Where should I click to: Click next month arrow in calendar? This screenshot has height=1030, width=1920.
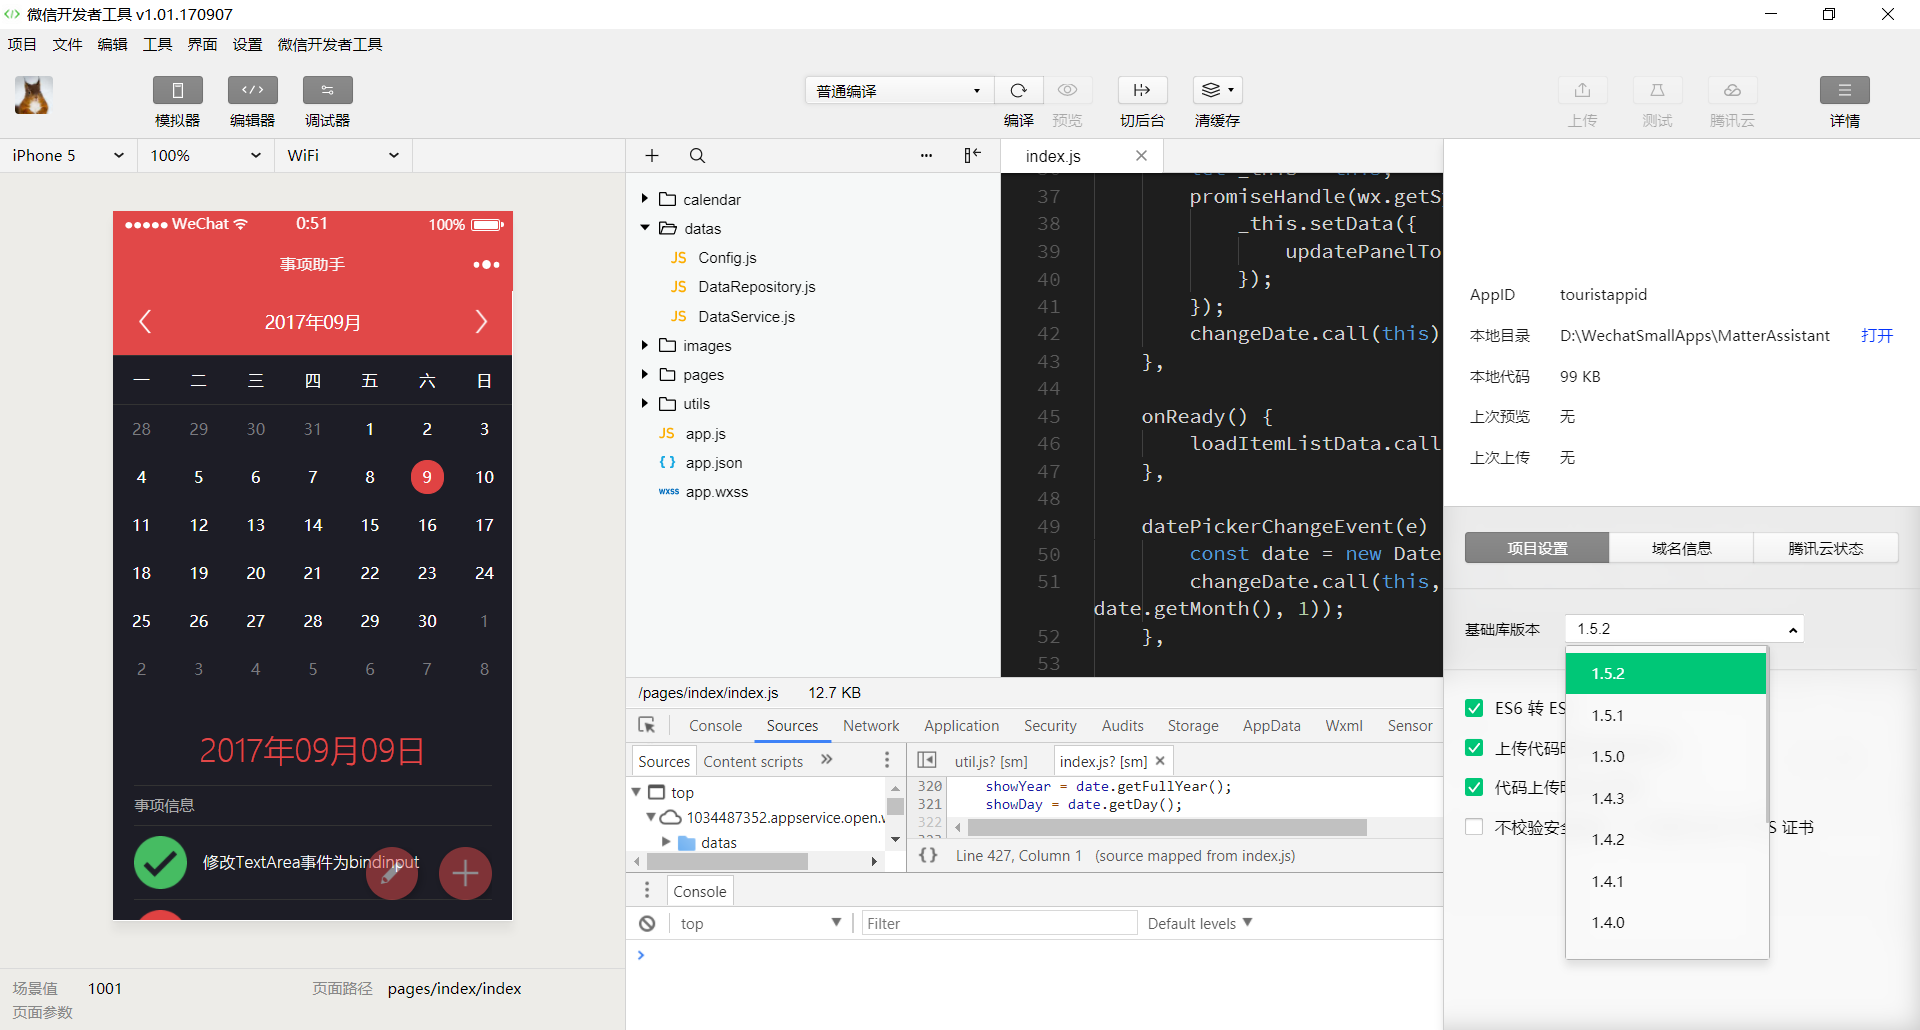[481, 321]
